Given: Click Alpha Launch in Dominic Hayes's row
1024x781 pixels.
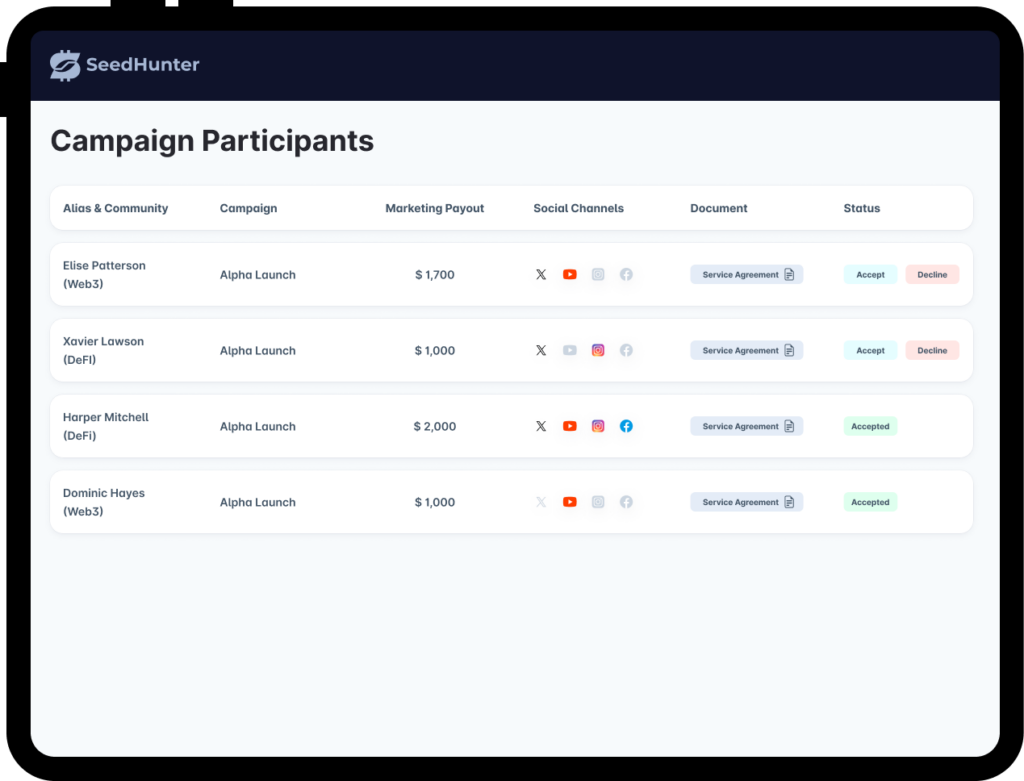Looking at the screenshot, I should [x=257, y=502].
